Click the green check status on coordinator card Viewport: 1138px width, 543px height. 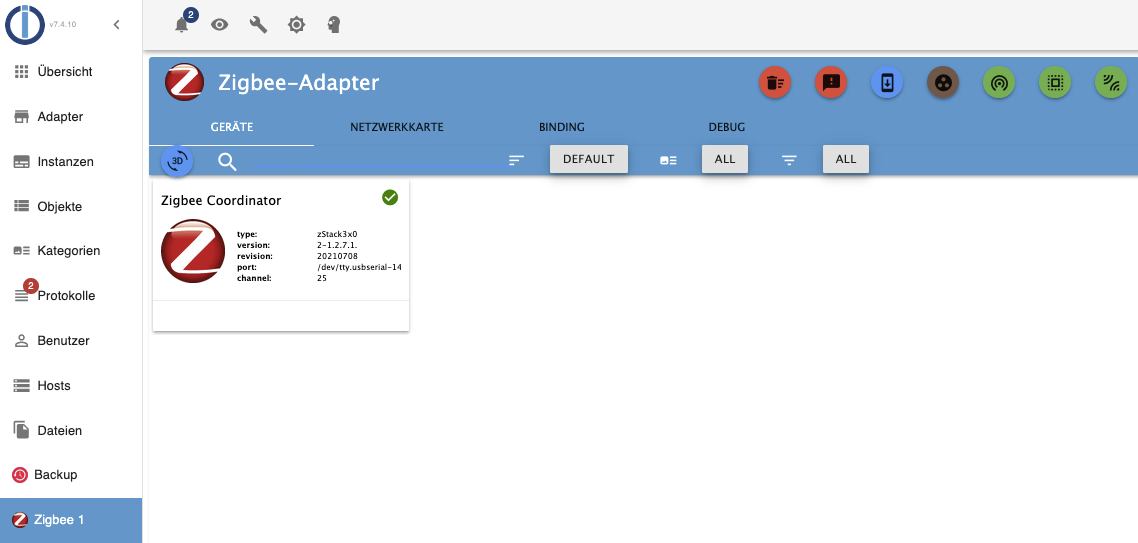pos(390,197)
